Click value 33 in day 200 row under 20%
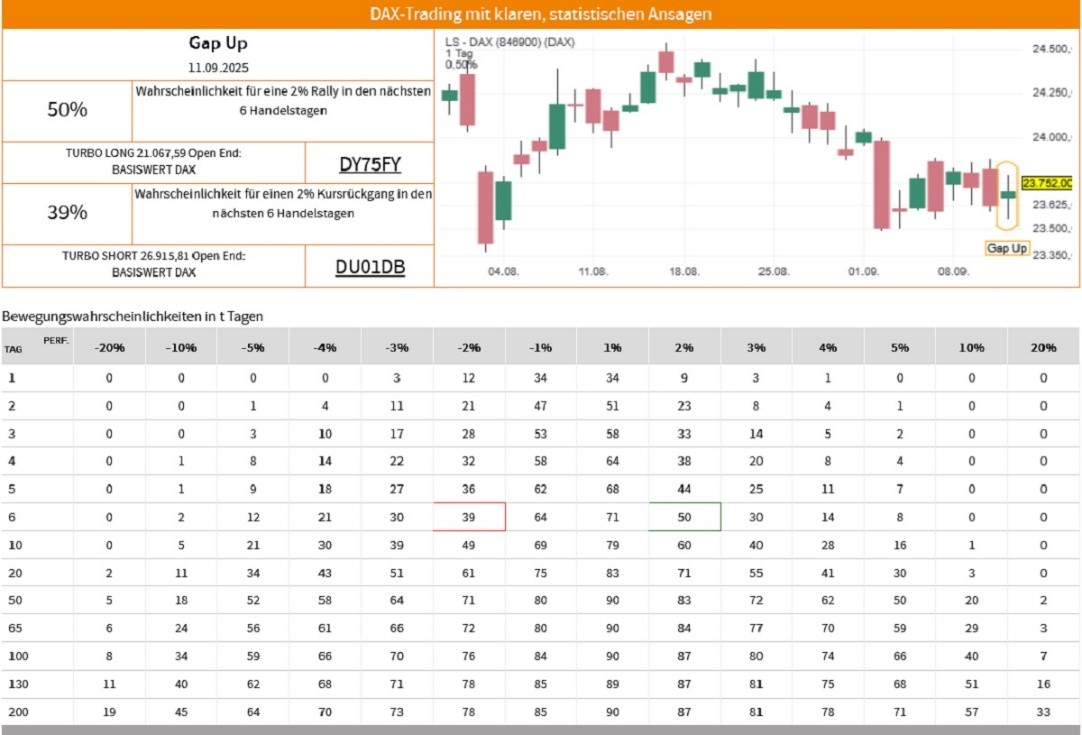 [1043, 712]
